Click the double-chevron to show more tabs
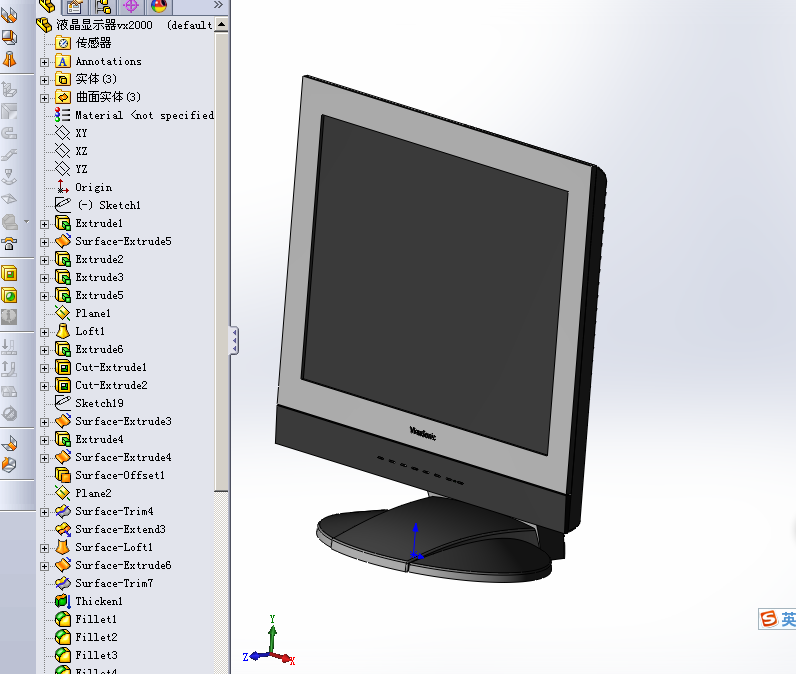The height and width of the screenshot is (674, 796). (x=218, y=5)
